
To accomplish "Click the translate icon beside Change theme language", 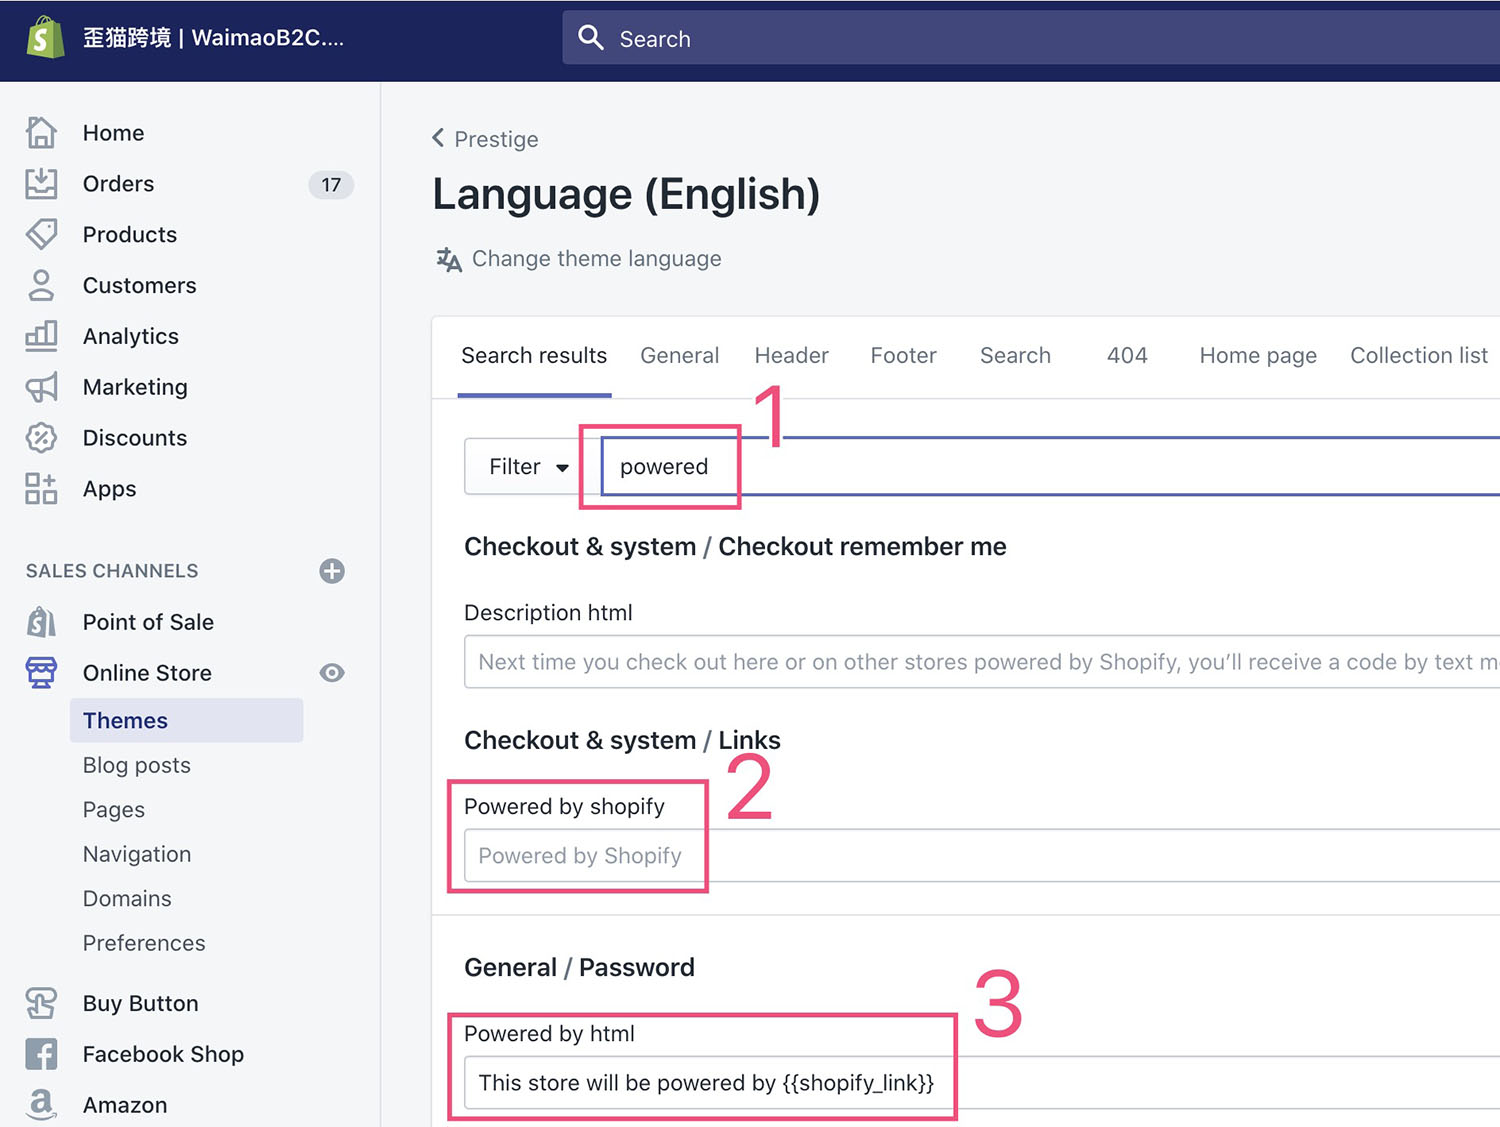I will click(449, 259).
